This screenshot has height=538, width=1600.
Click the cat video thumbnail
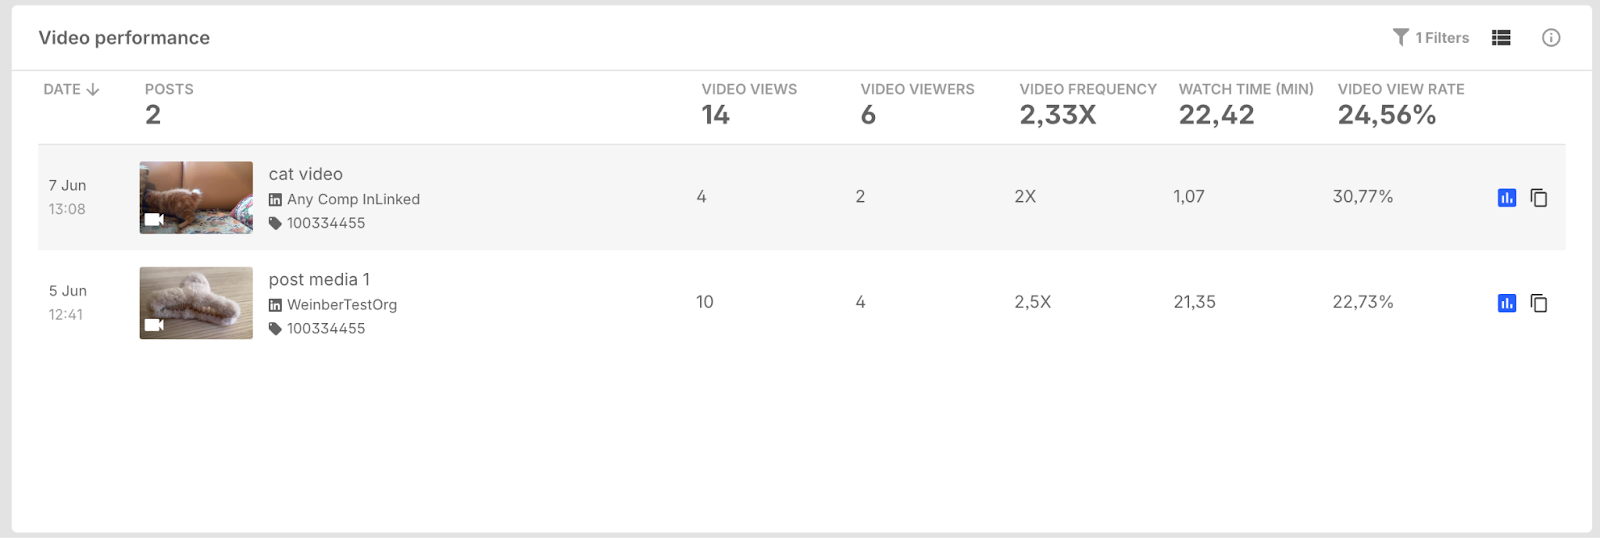coord(196,197)
